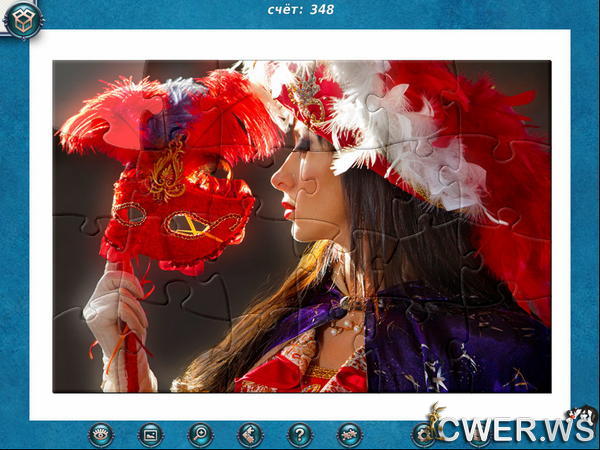Viewport: 600px width, 450px height.
Task: Open help with the question mark icon
Action: coord(299,434)
